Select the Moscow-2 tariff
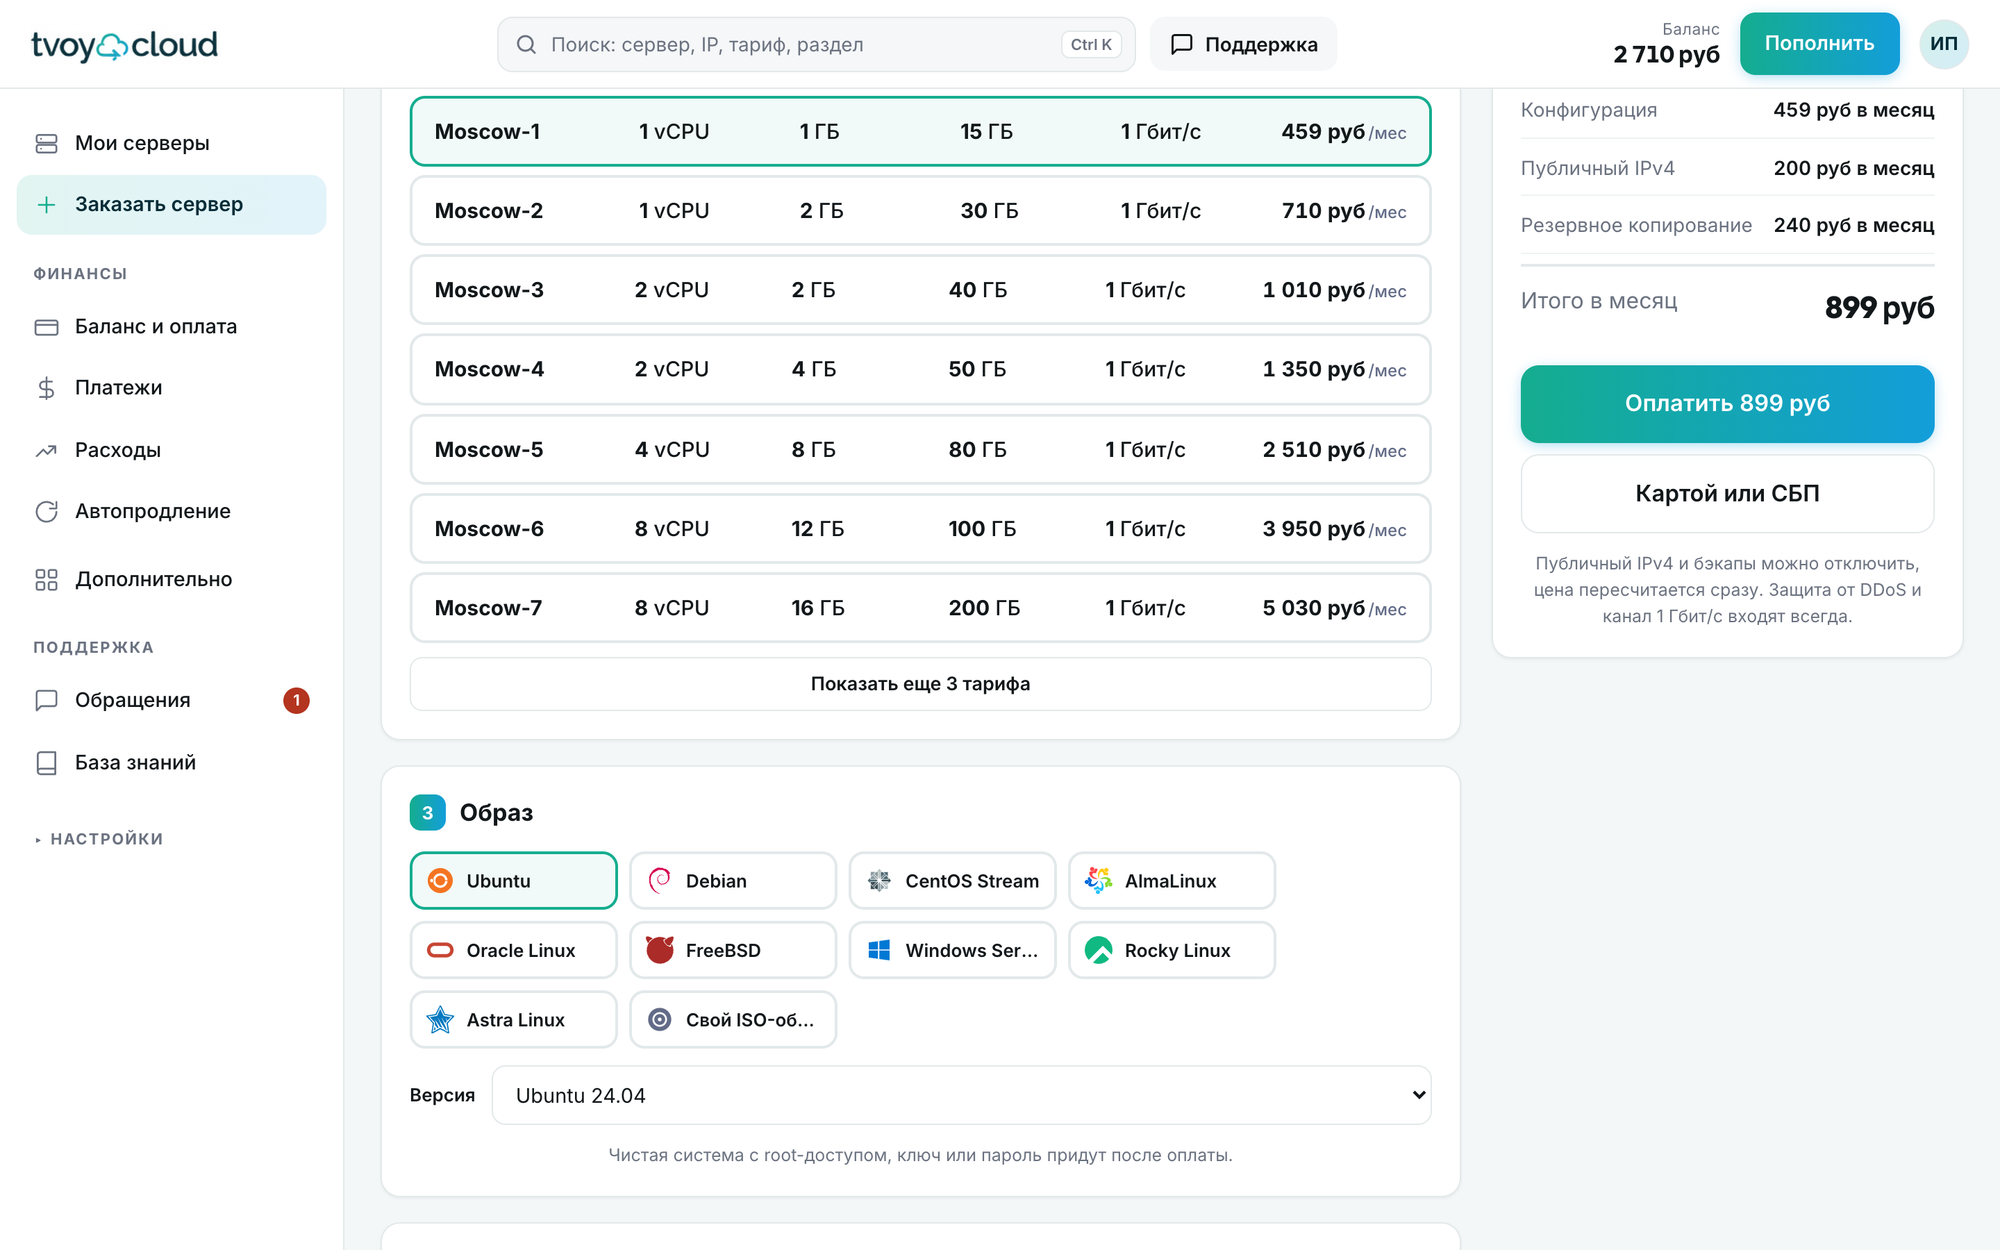The height and width of the screenshot is (1250, 2000). point(920,211)
